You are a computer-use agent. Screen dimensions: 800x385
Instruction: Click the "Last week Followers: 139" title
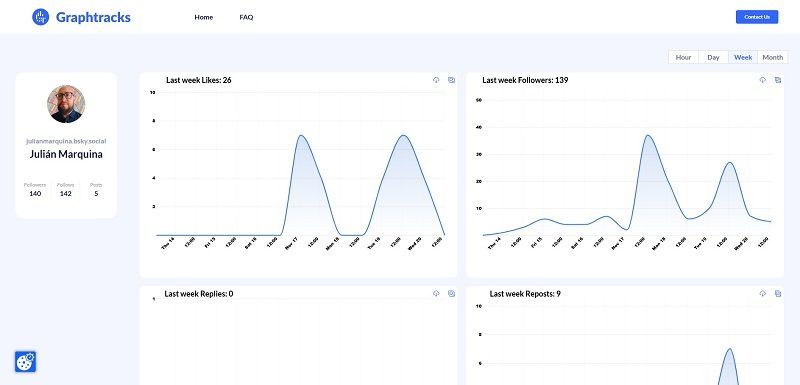525,80
